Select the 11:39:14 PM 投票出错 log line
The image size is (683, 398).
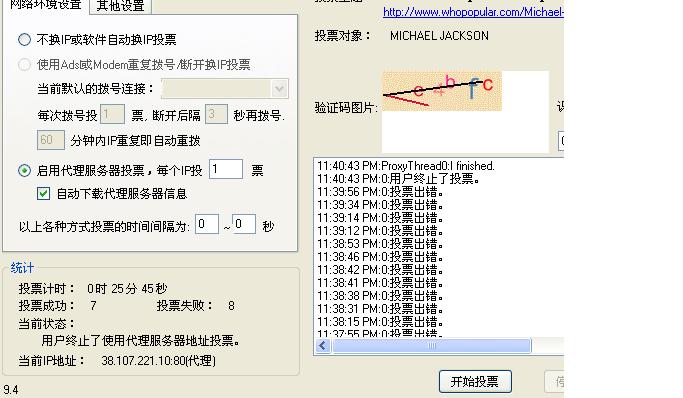coord(380,218)
